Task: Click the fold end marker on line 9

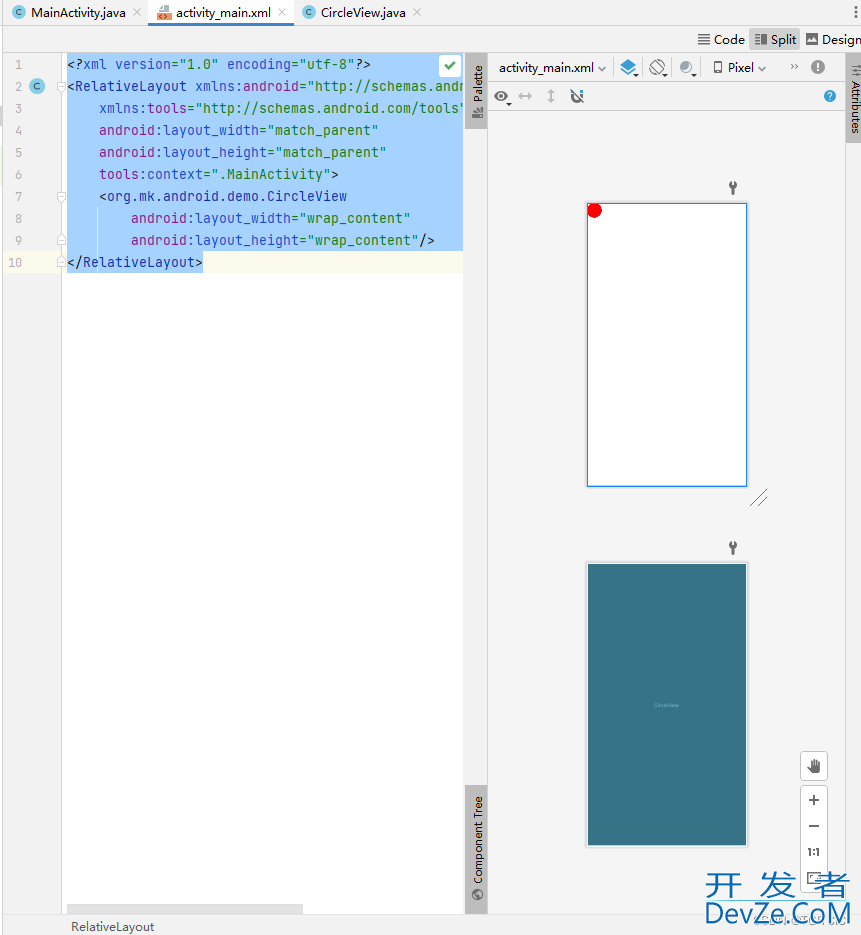Action: click(x=61, y=240)
